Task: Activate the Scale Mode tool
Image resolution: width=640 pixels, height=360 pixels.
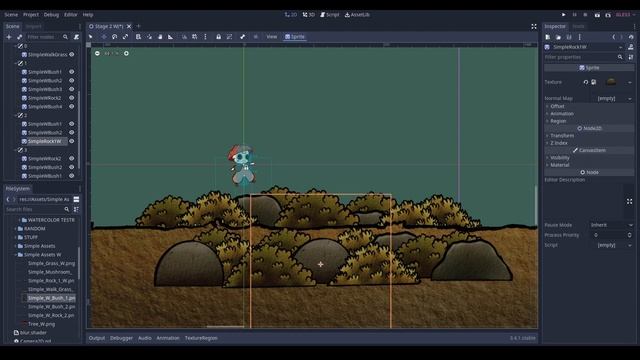Action: click(x=125, y=37)
